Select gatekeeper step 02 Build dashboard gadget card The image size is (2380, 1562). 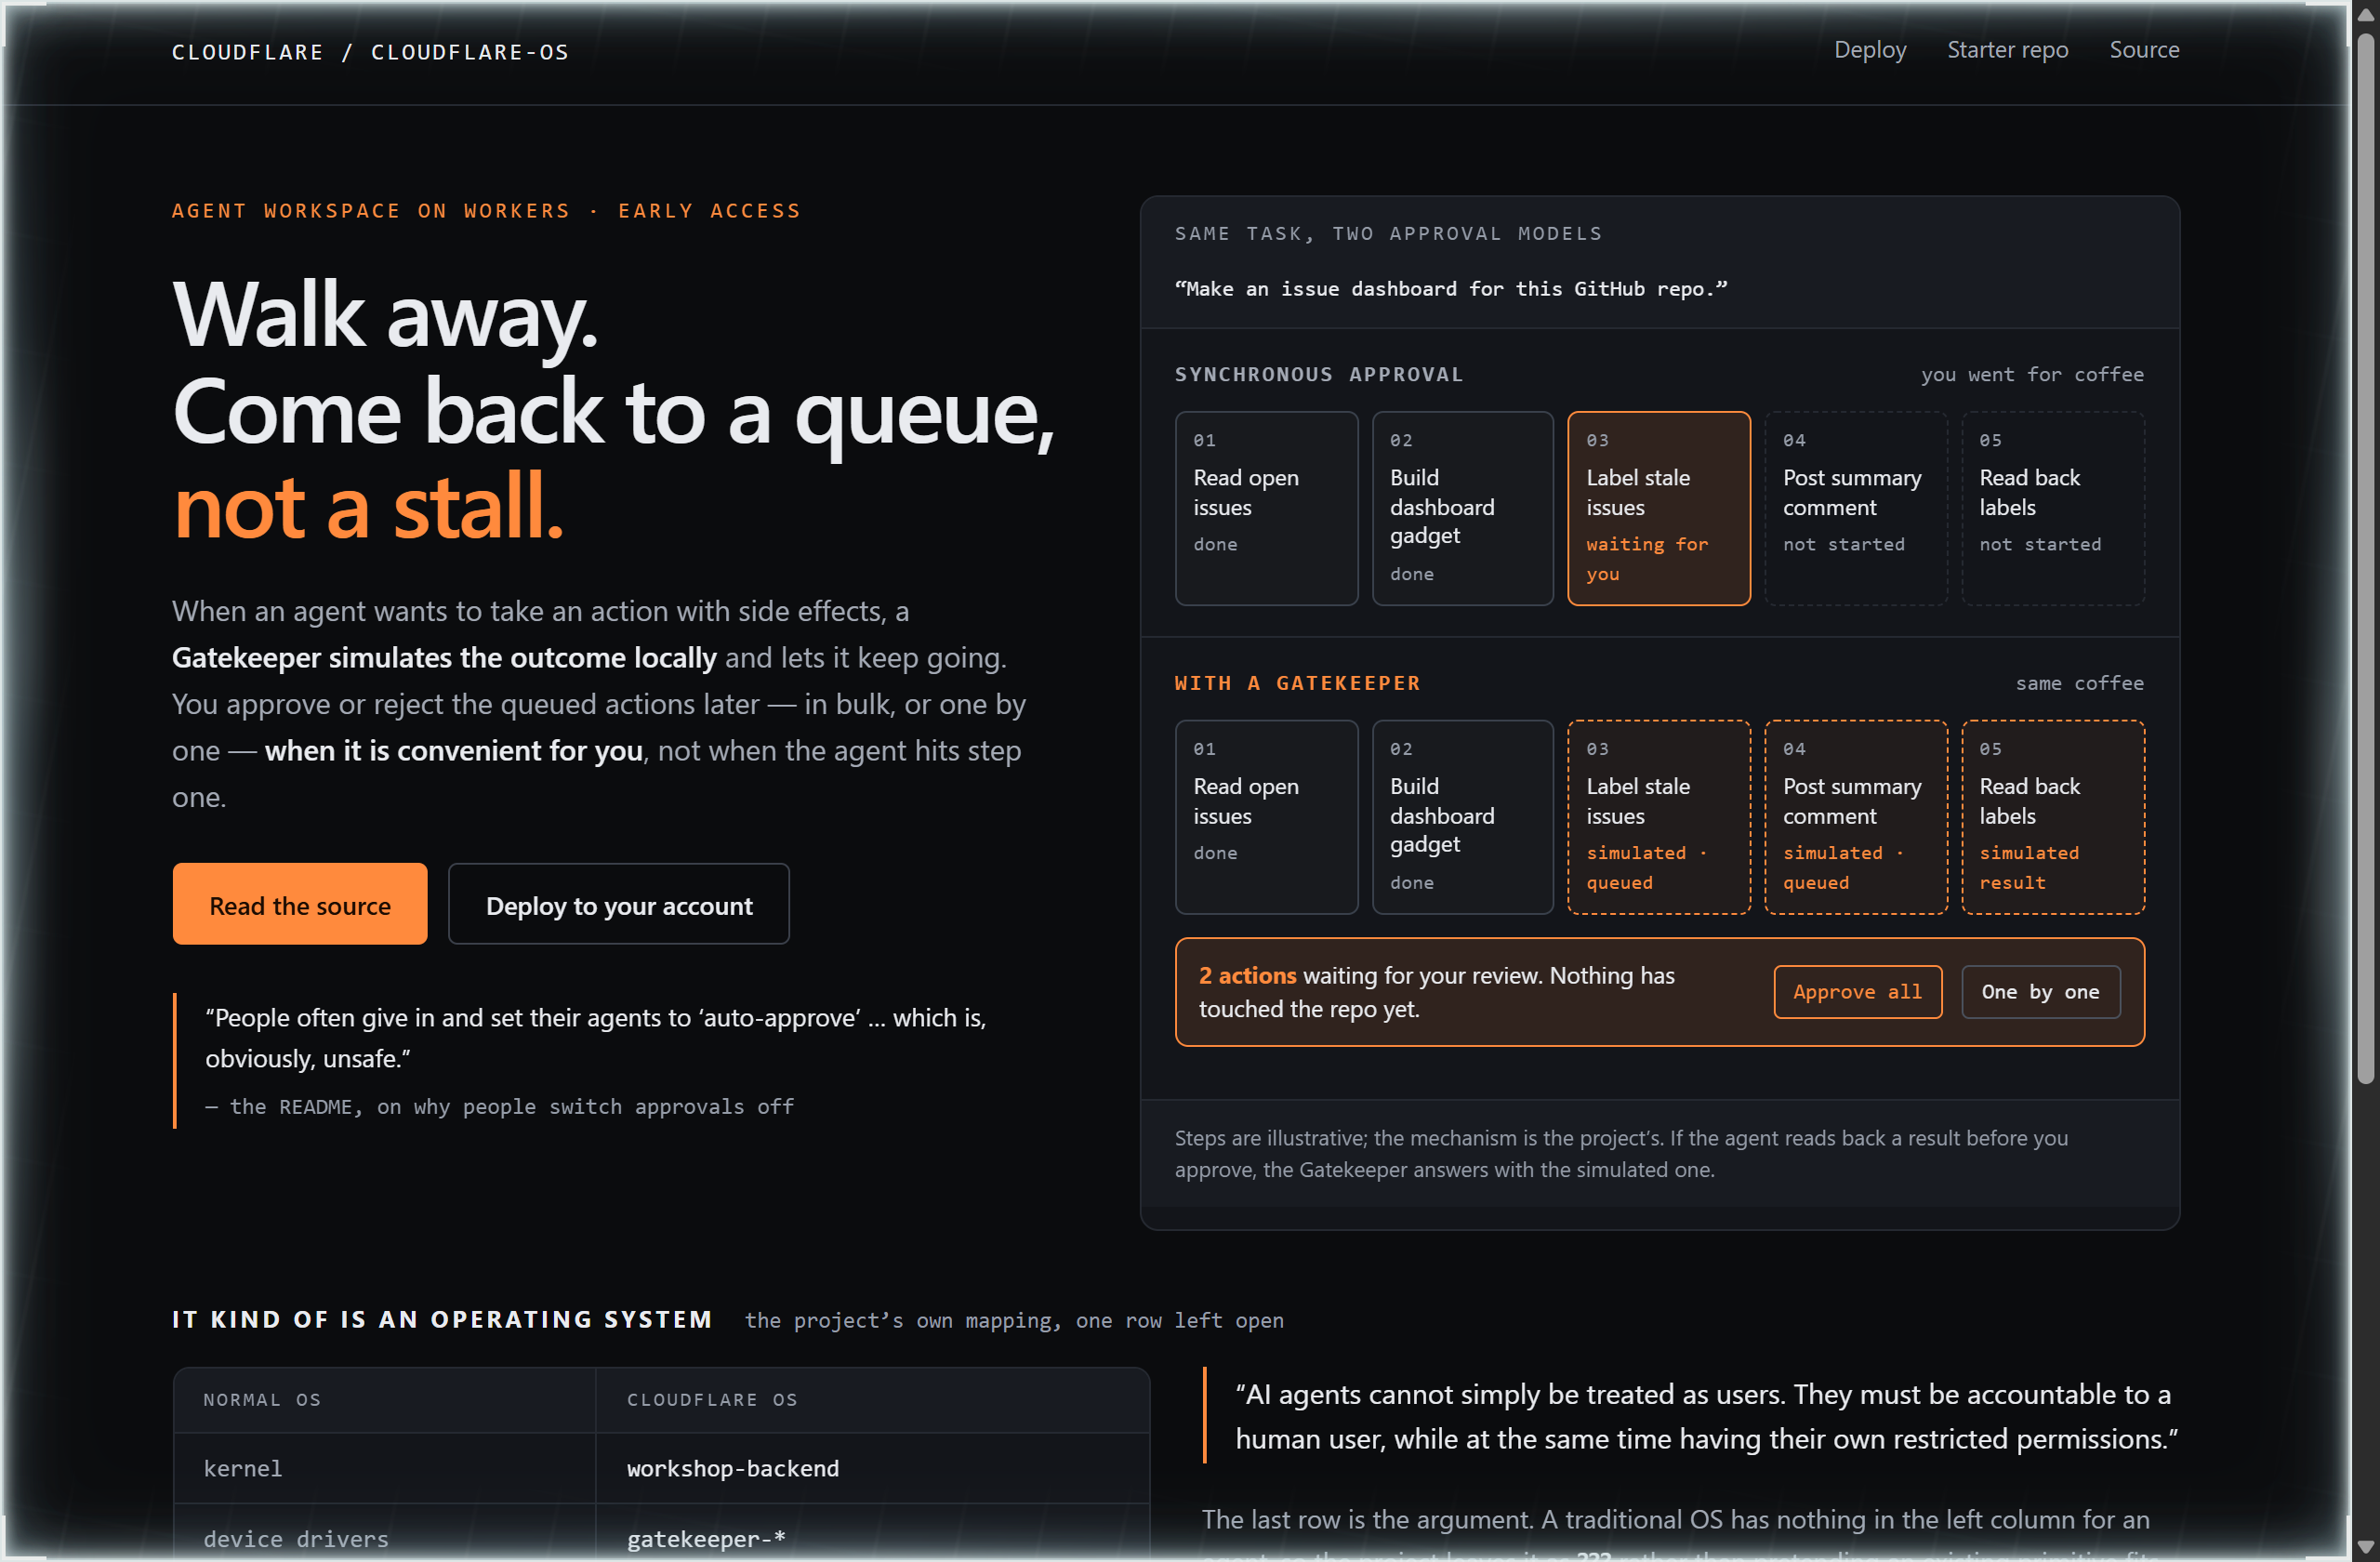click(x=1462, y=817)
